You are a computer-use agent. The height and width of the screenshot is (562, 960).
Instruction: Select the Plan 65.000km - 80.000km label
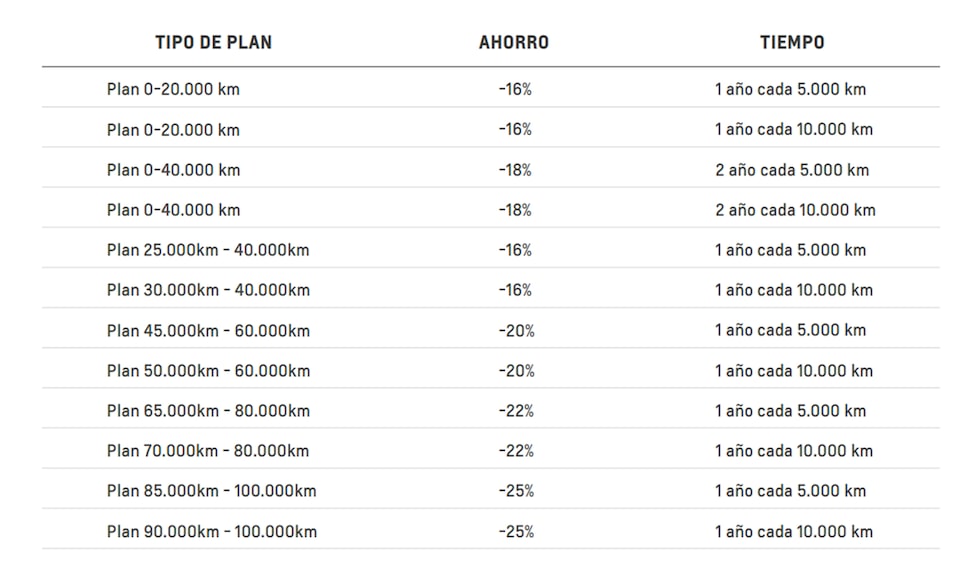point(208,411)
